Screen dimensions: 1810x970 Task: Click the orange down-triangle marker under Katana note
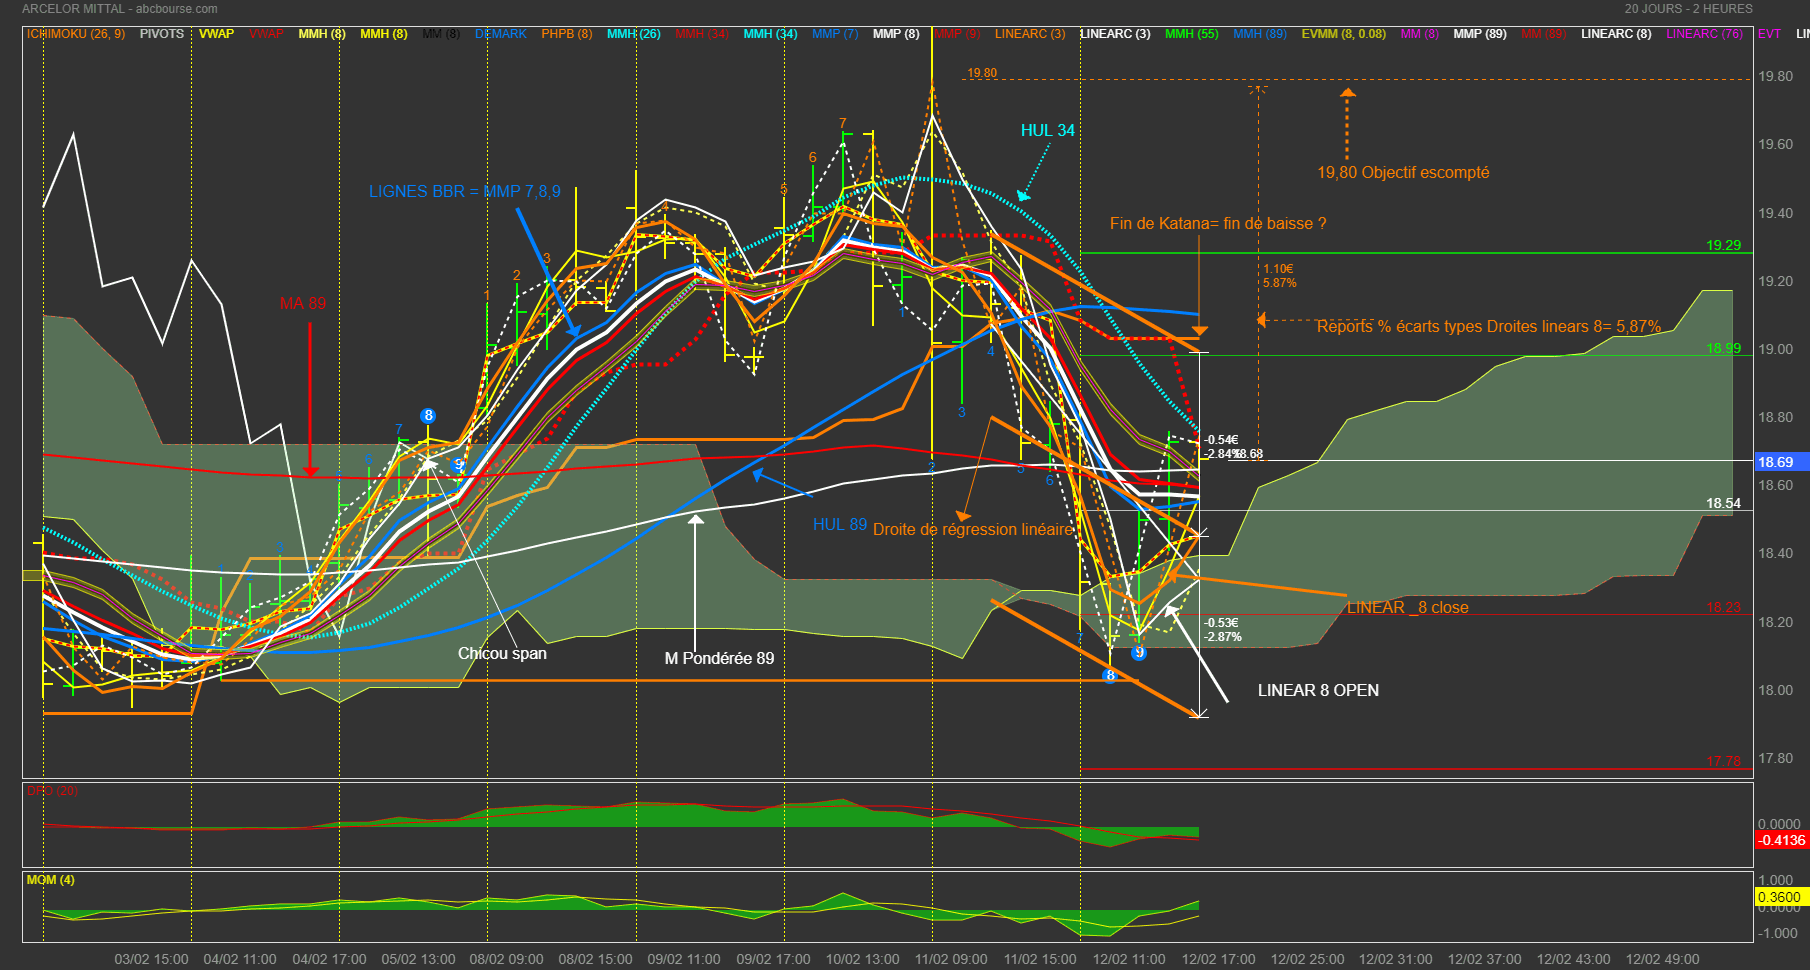(x=1199, y=330)
